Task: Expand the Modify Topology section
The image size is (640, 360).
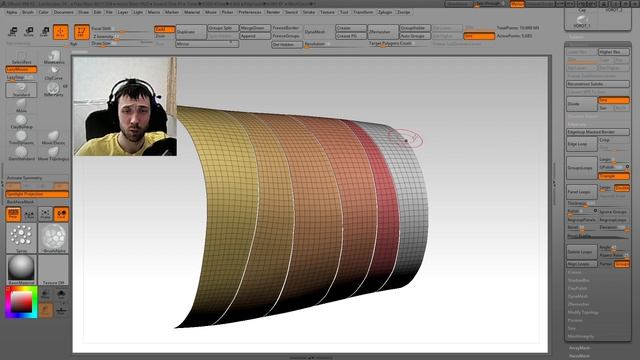Action: coord(583,312)
